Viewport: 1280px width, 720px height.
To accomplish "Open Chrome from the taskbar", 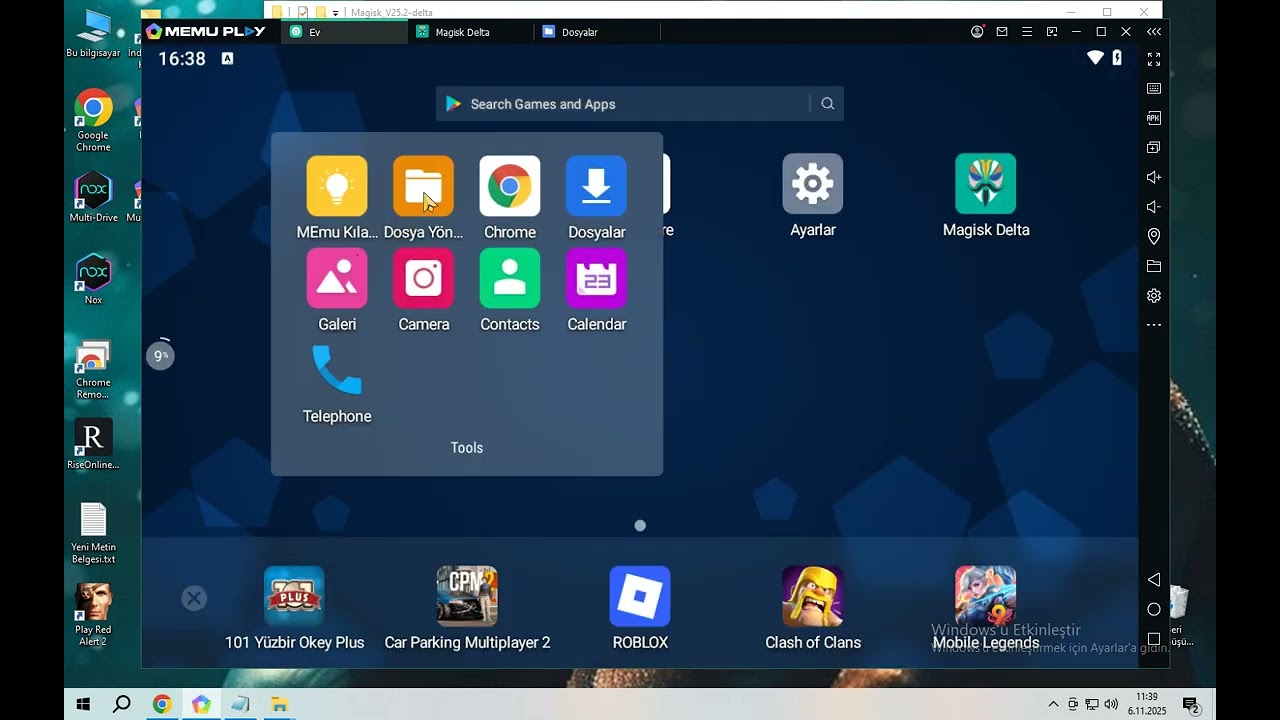I will (162, 704).
